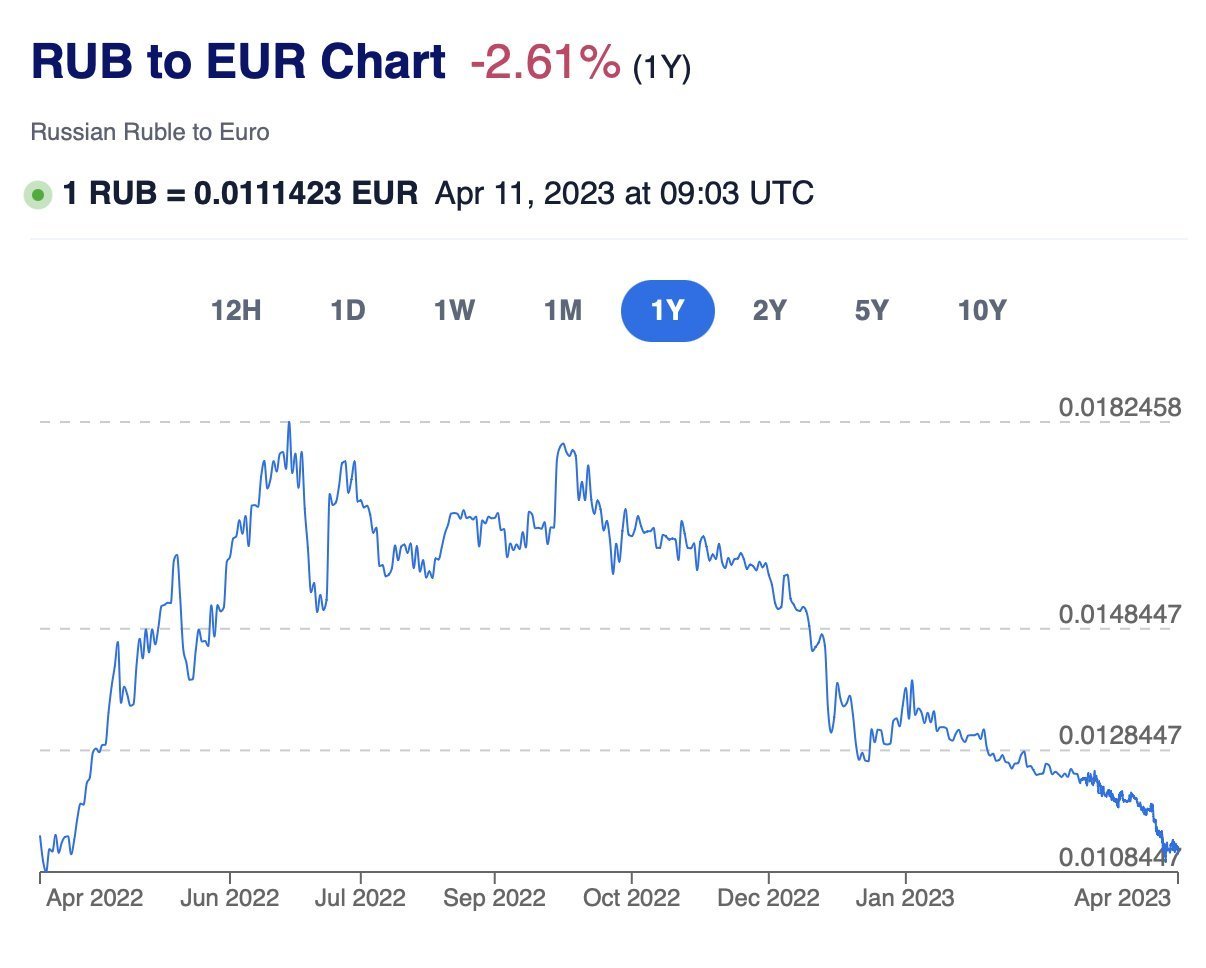Click the 0.0128447 axis label
This screenshot has height=968, width=1206.
[x=1119, y=735]
